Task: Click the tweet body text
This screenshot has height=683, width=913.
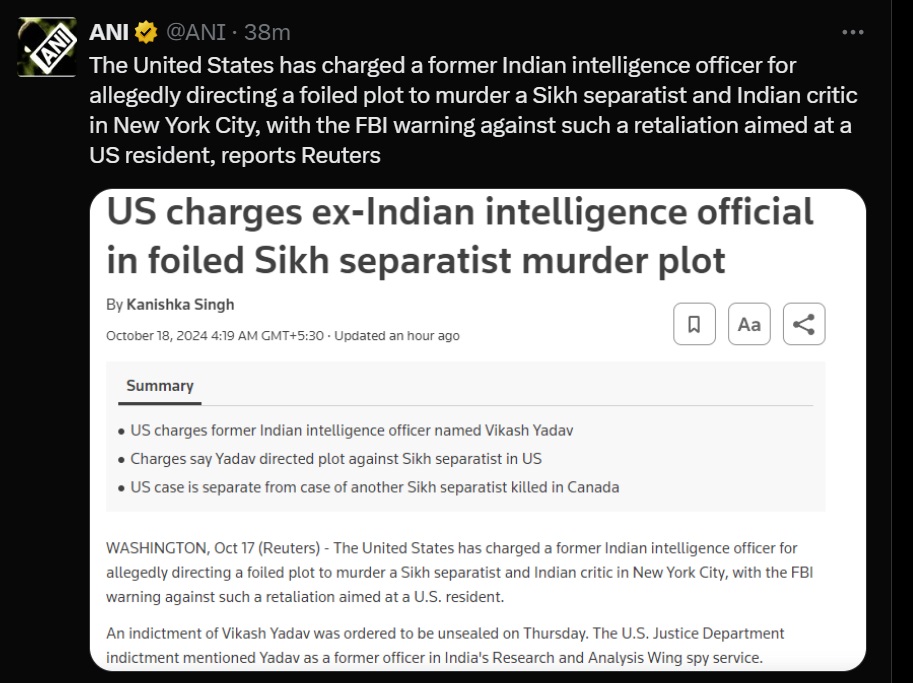Action: (472, 110)
